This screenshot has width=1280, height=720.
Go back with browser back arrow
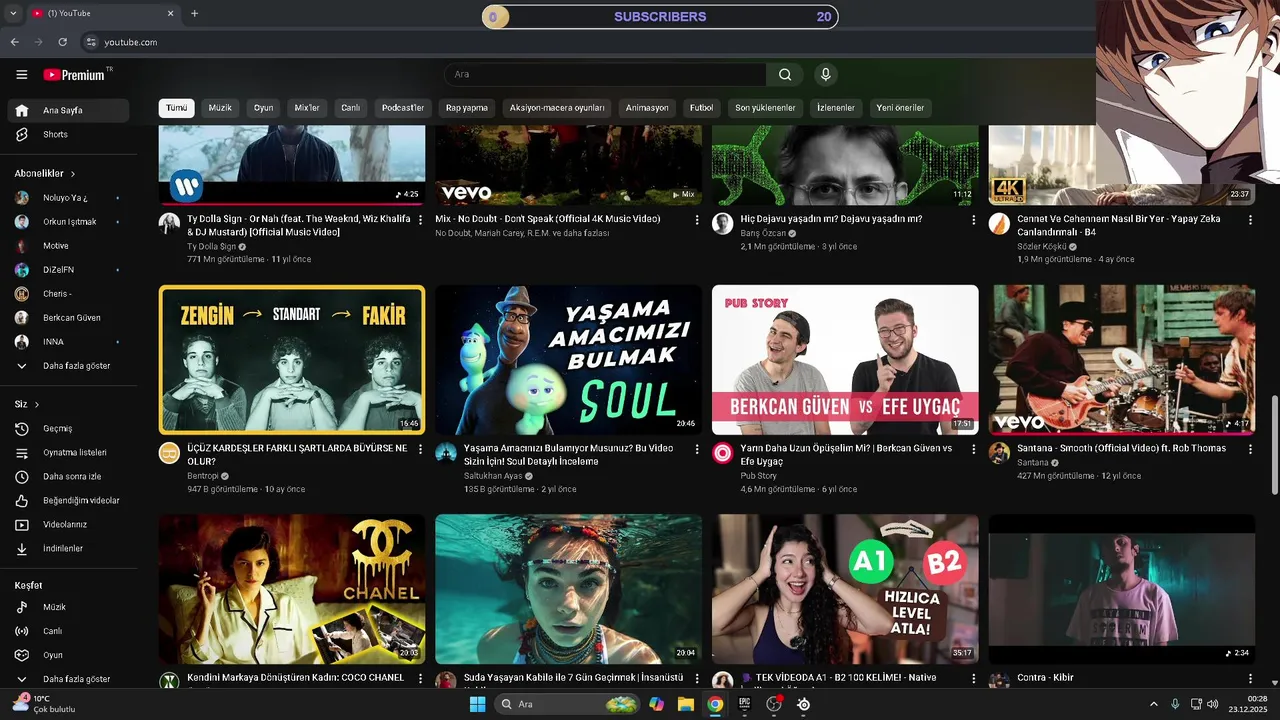[14, 42]
